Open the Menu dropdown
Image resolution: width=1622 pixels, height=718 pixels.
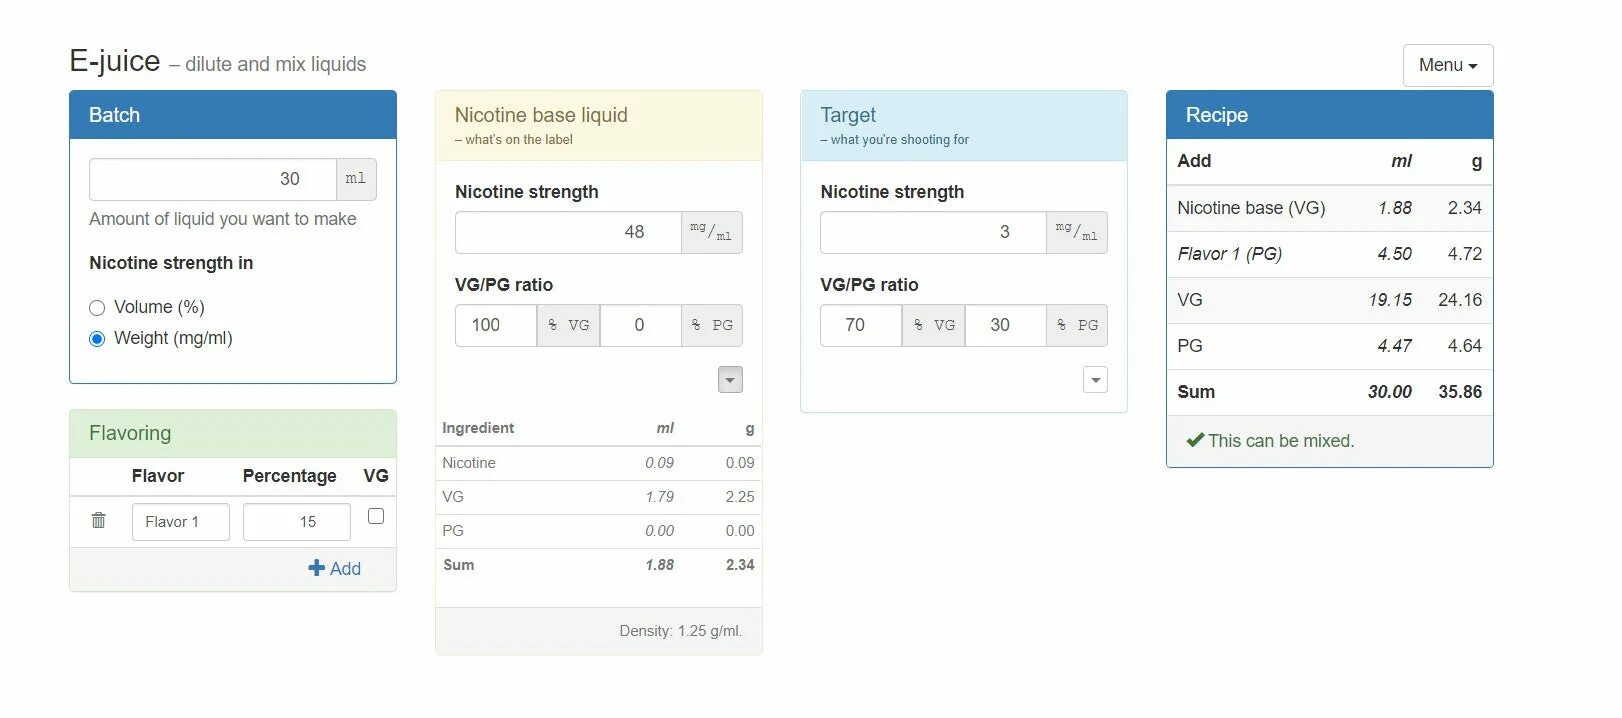pos(1447,65)
